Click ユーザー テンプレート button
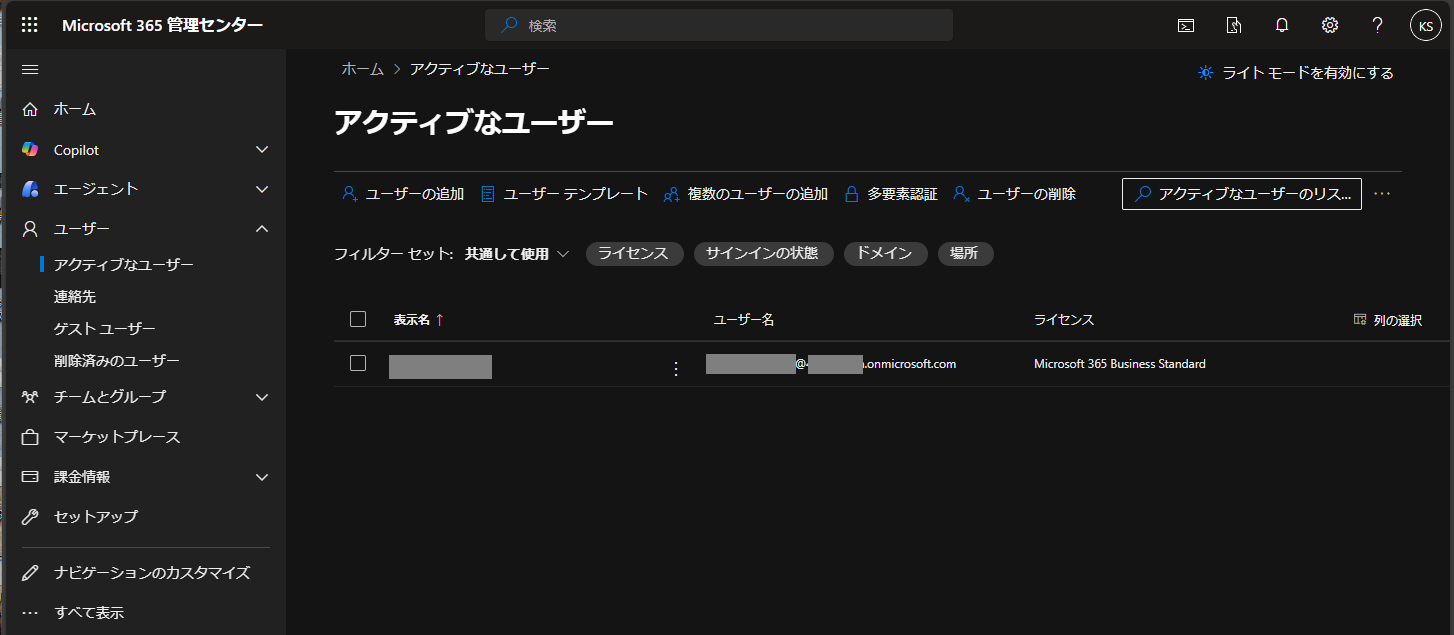The image size is (1454, 635). tap(565, 194)
